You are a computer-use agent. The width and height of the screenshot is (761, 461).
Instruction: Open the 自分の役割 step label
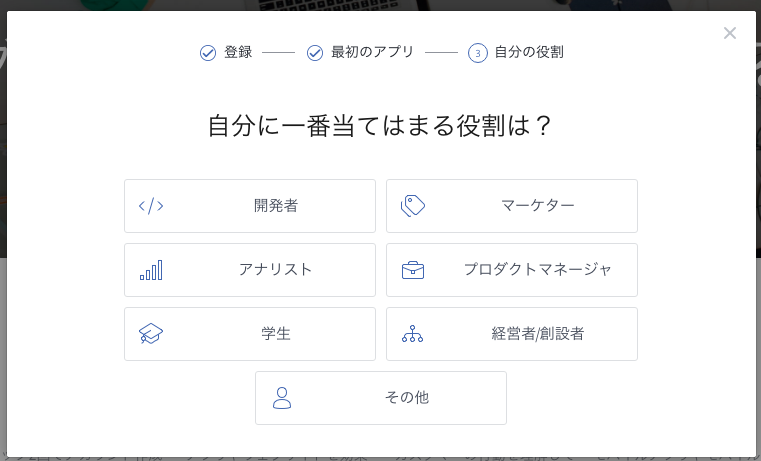click(x=529, y=52)
